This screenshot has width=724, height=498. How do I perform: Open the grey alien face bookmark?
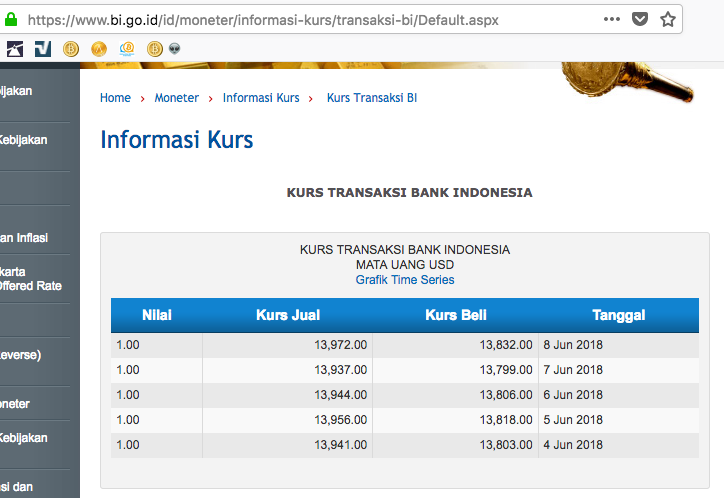click(175, 48)
